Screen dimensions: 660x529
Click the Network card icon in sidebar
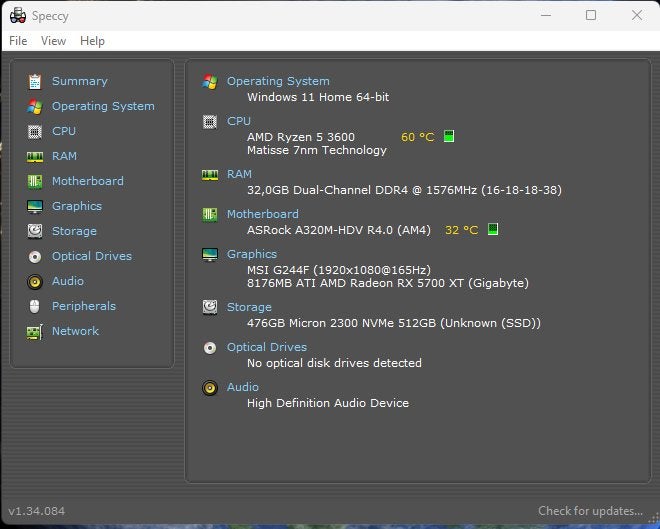coord(35,332)
